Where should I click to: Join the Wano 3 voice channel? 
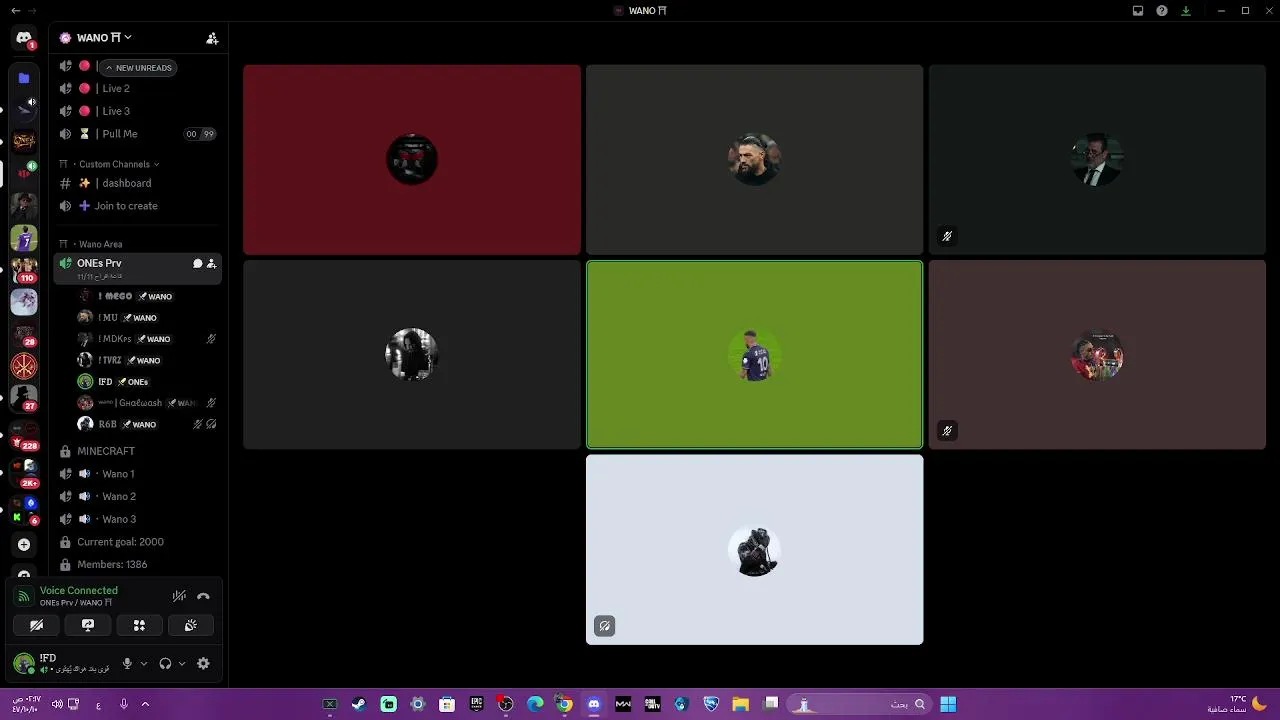click(x=138, y=519)
